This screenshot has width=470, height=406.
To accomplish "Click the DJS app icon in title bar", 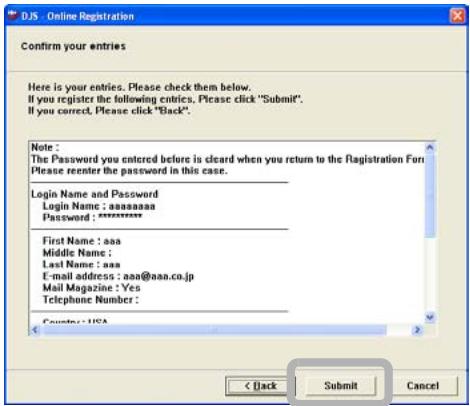I will pos(13,15).
